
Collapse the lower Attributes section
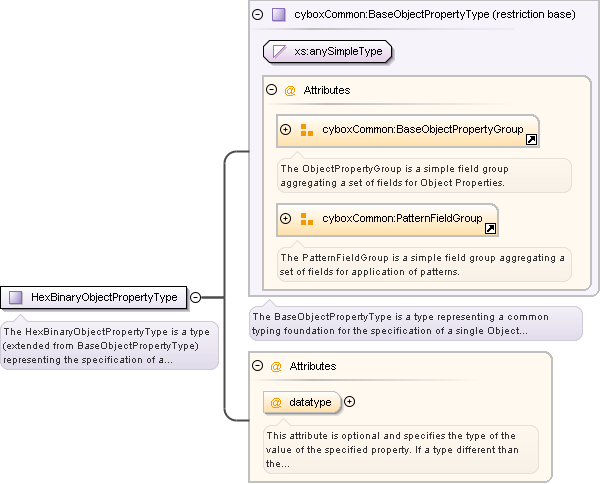257,366
